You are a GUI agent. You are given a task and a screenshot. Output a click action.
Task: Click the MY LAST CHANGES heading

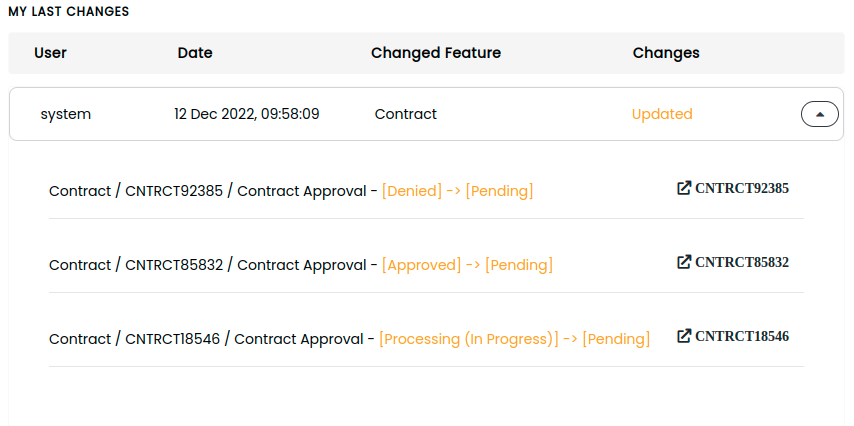click(69, 11)
